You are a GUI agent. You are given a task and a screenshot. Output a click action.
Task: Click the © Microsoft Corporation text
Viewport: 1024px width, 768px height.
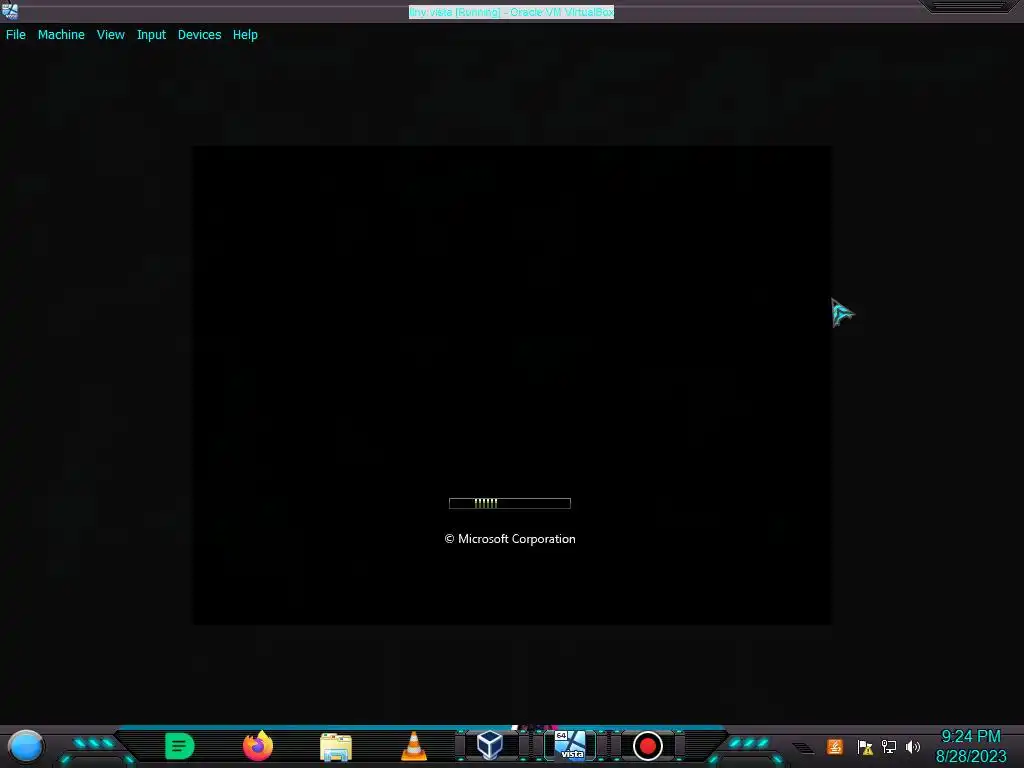[509, 539]
